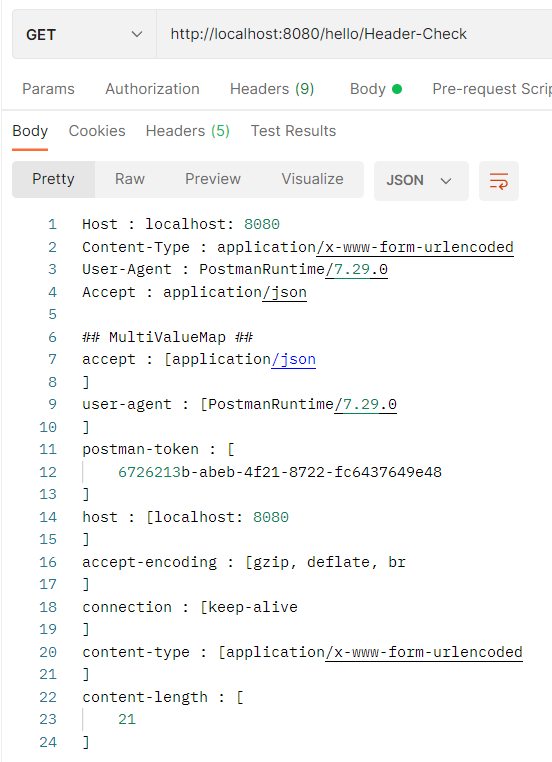The image size is (552, 762).
Task: Click the /json link on line 7
Action: coord(293,360)
